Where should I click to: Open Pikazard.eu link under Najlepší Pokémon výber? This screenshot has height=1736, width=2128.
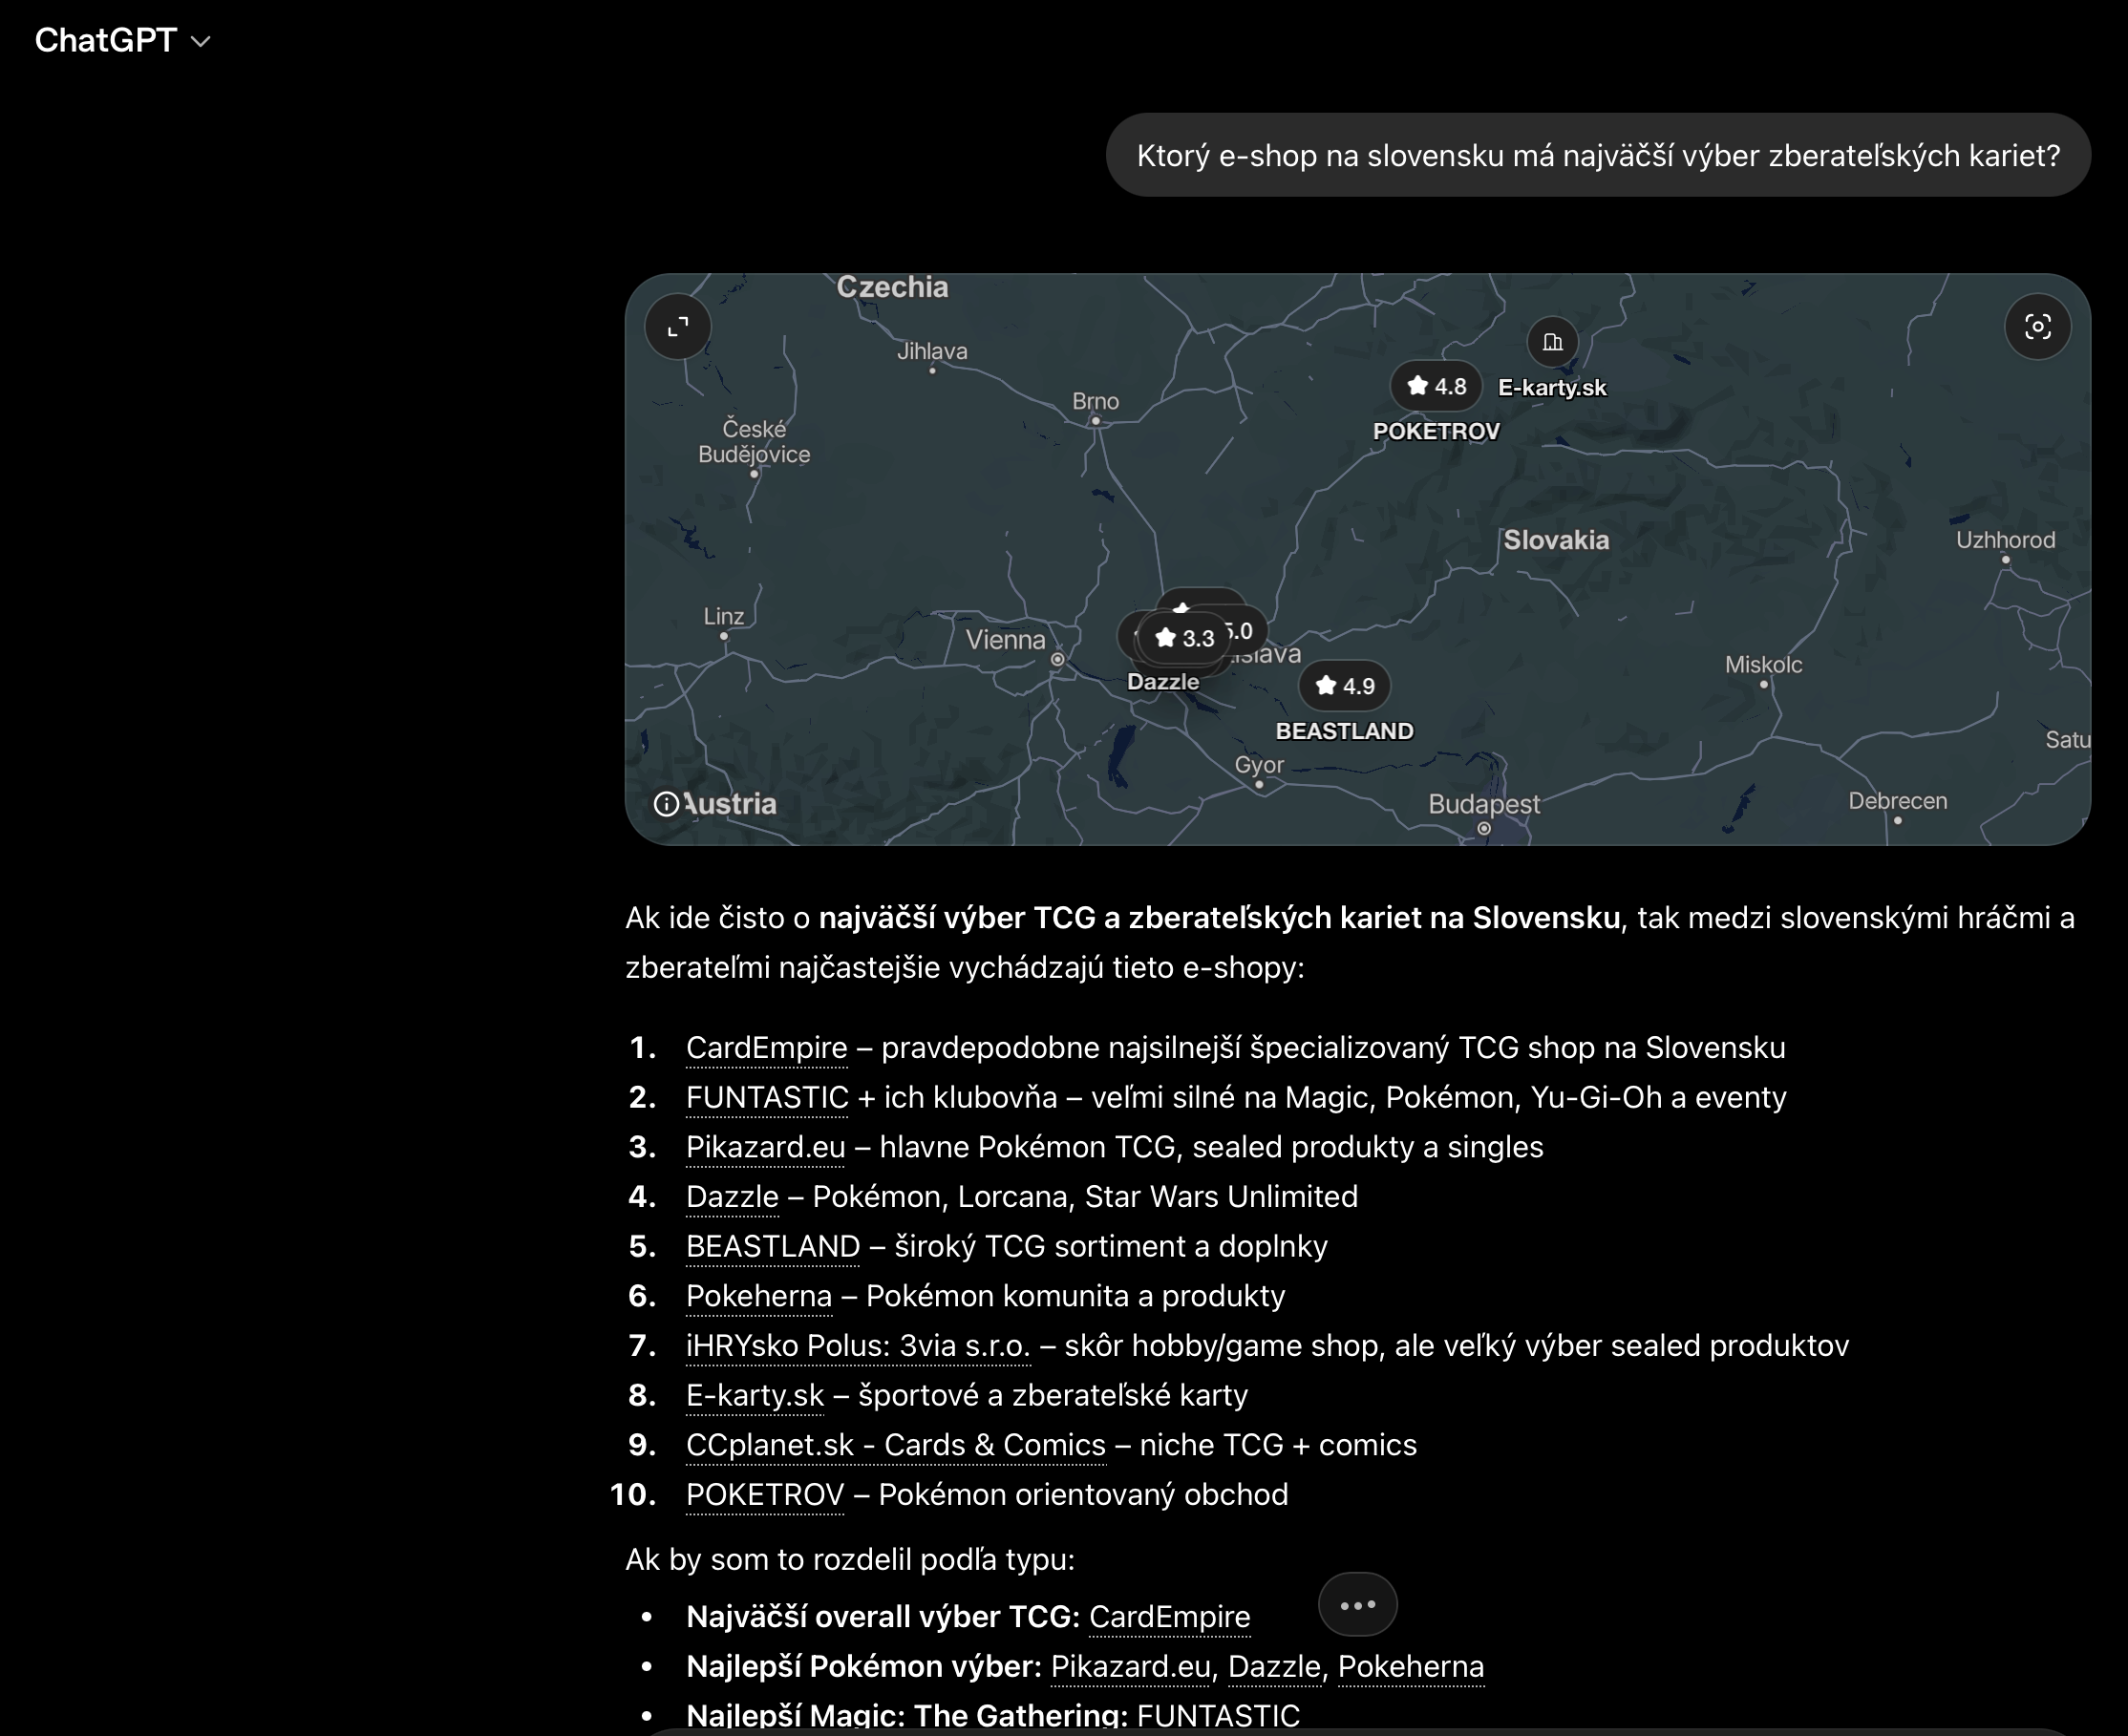1130,1666
